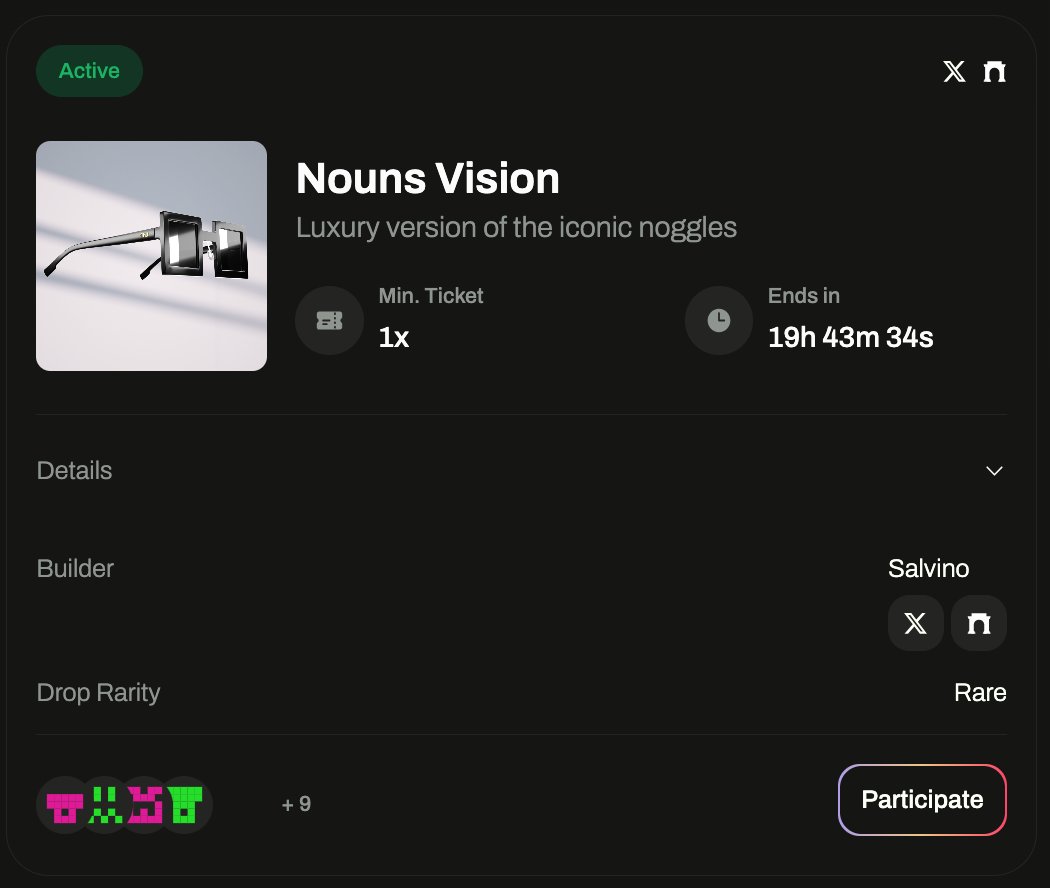The width and height of the screenshot is (1050, 888).
Task: Click the Participate button
Action: tap(922, 800)
